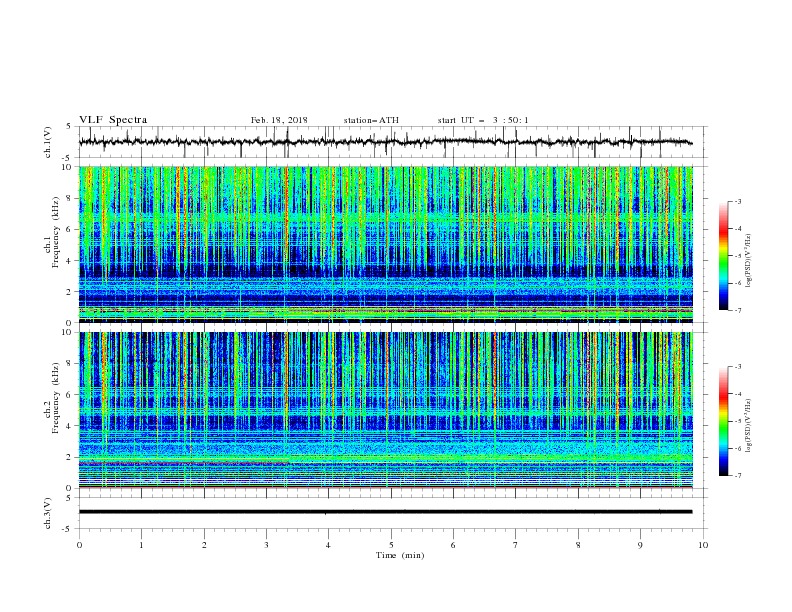Click the ch.2 spectrogram color bar
Screen dimensions: 792x612
(723, 421)
